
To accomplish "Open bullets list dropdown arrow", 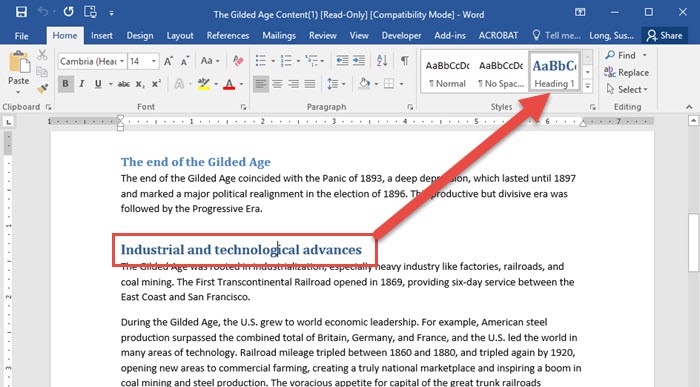I will point(273,61).
